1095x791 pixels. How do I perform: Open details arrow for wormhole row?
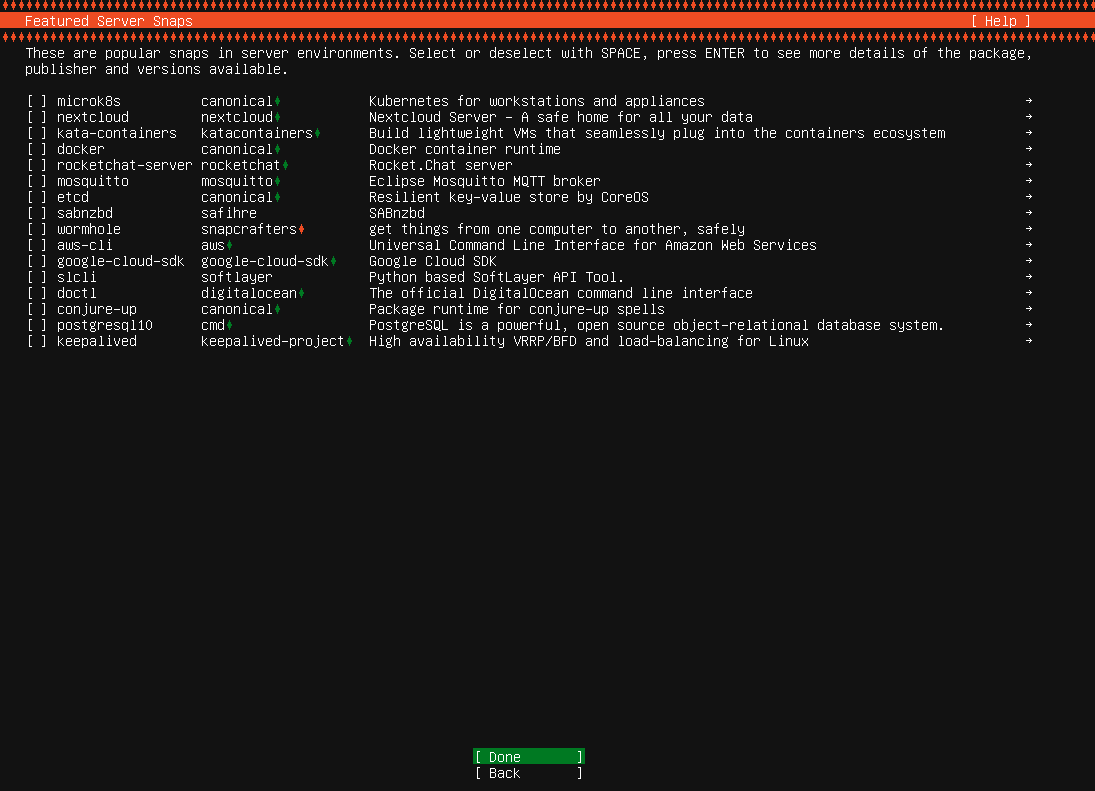click(x=1029, y=229)
